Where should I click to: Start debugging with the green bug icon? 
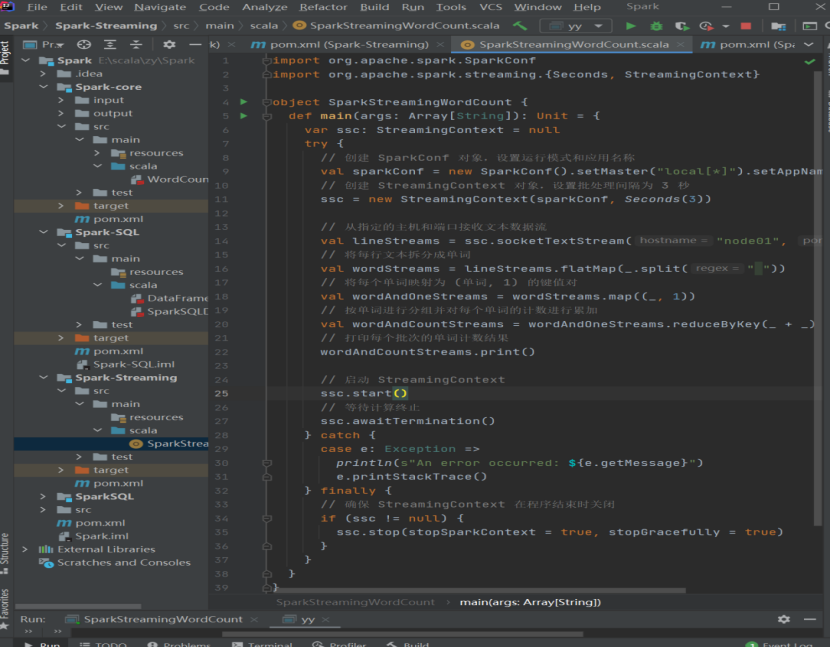pyautogui.click(x=656, y=26)
